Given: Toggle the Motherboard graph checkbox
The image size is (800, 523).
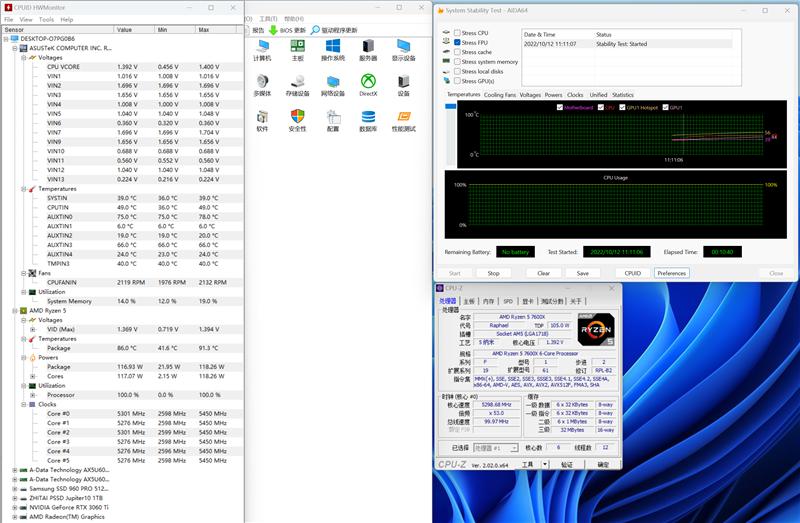Looking at the screenshot, I should [x=560, y=107].
